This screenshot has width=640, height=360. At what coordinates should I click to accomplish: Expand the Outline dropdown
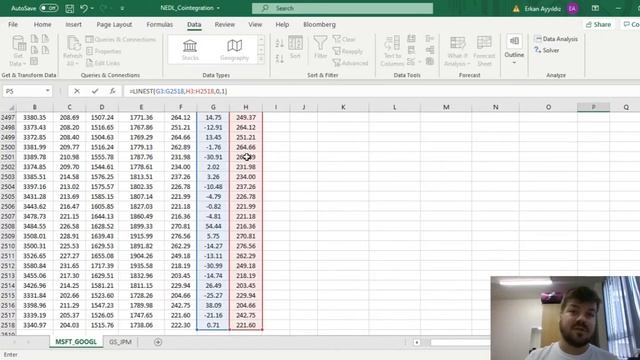coord(514,49)
